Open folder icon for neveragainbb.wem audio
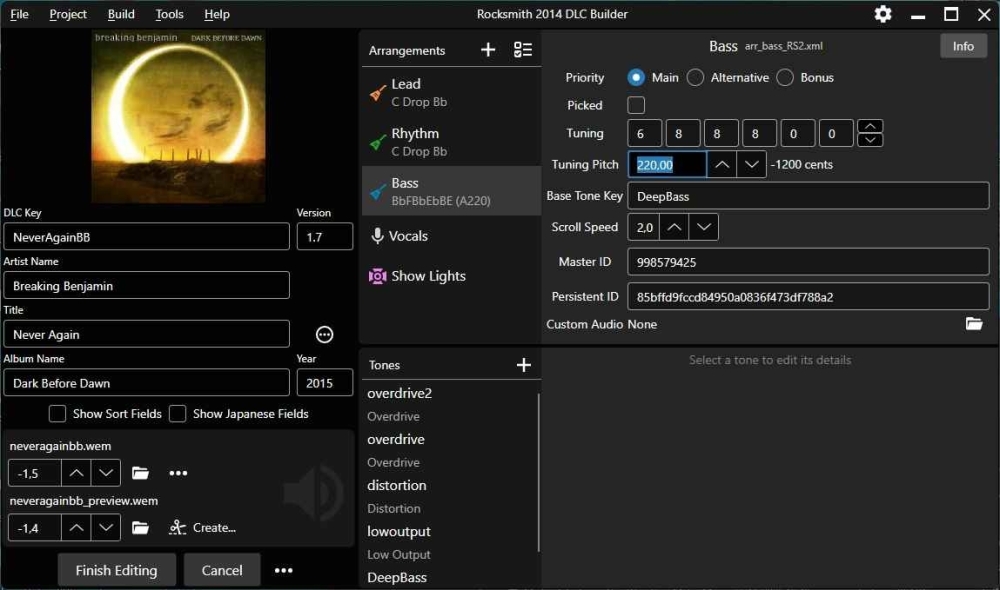This screenshot has width=1000, height=590. coord(140,473)
